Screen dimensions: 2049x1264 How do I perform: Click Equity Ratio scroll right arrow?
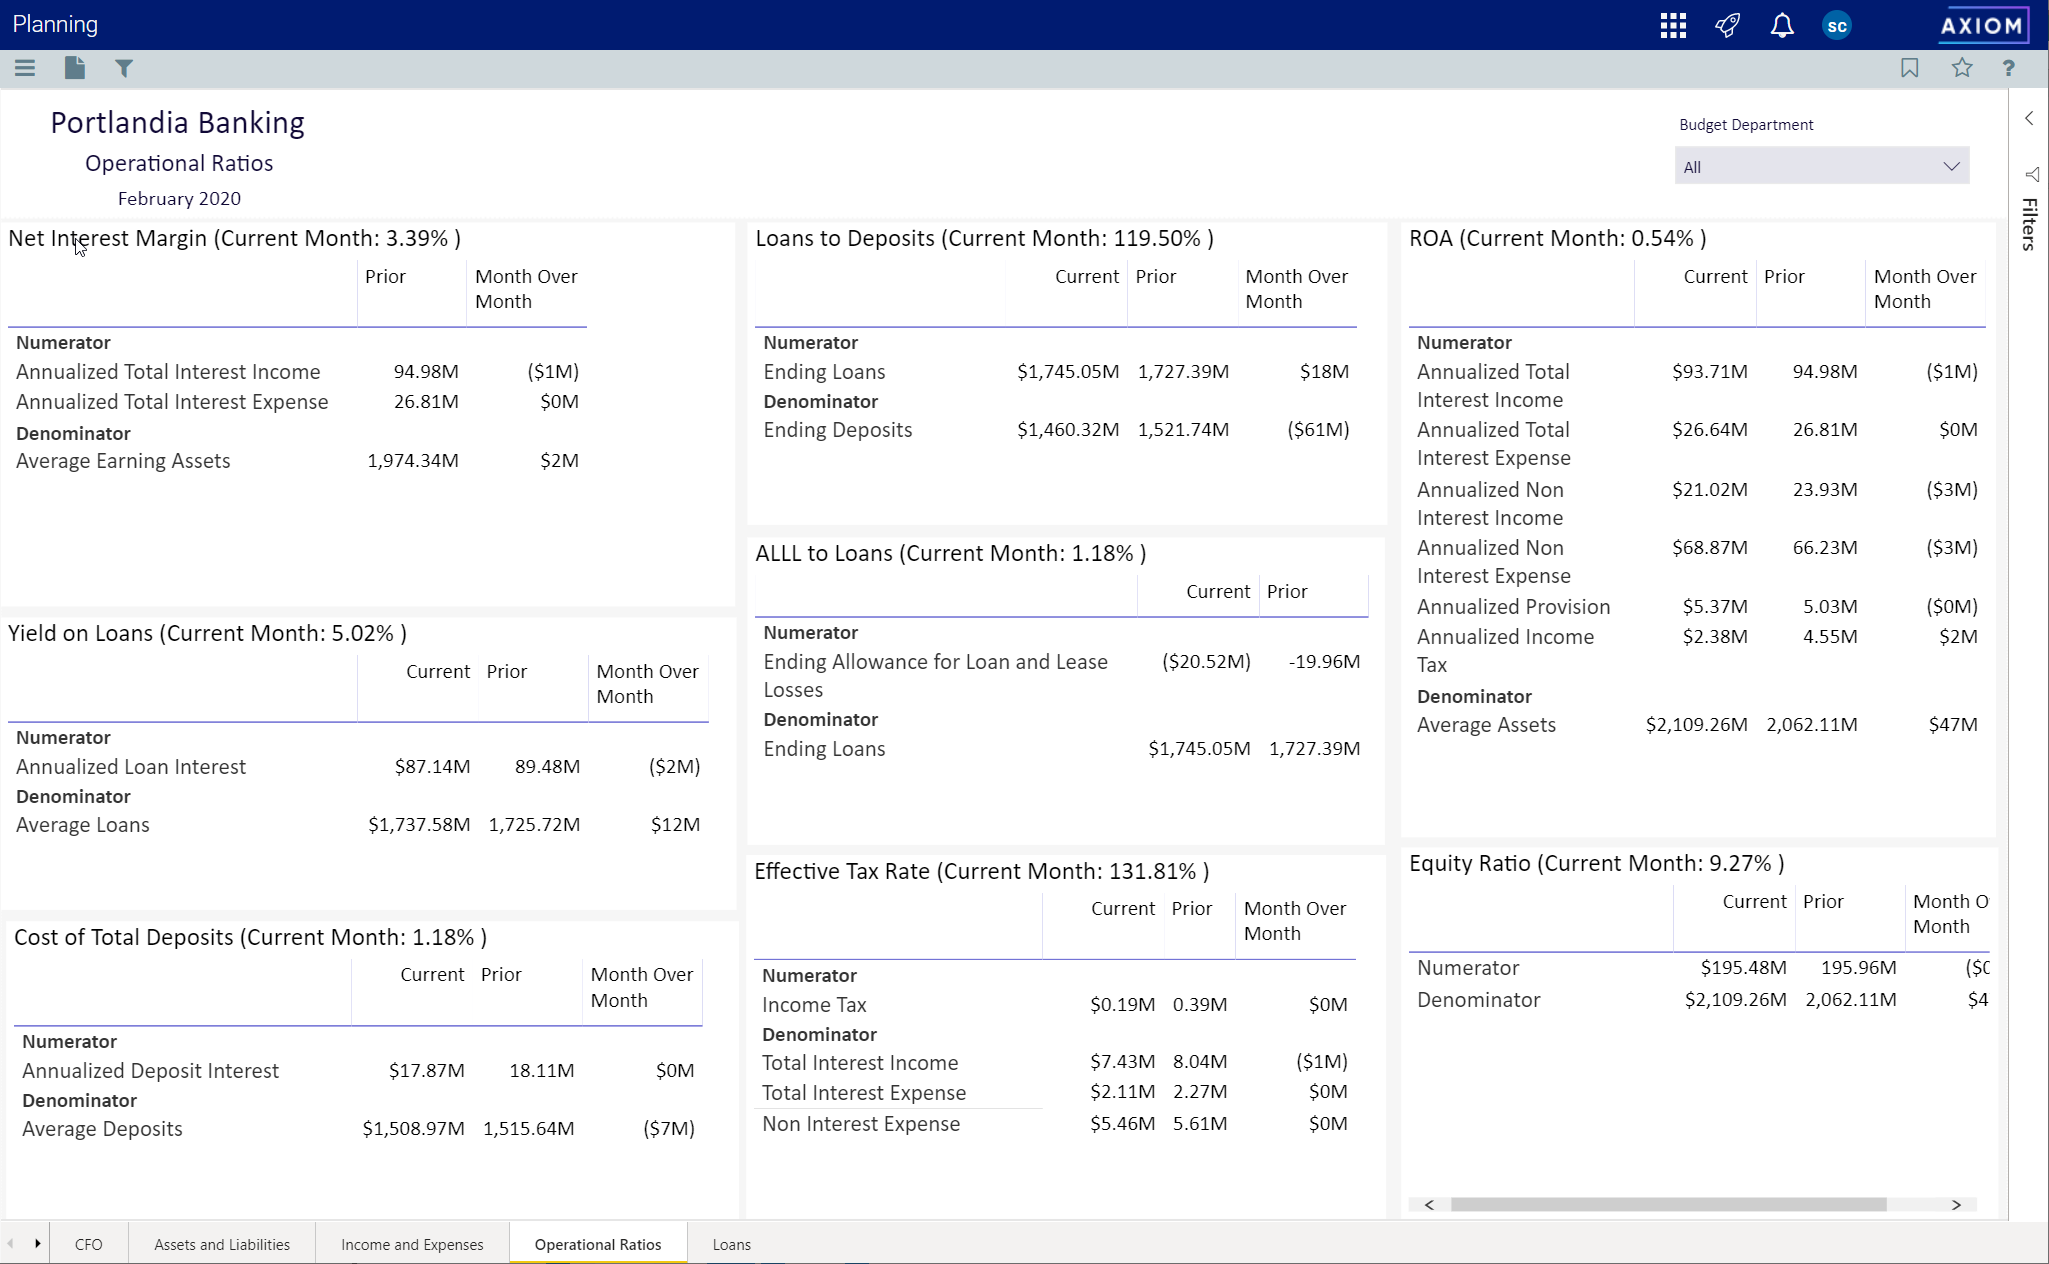click(1956, 1204)
